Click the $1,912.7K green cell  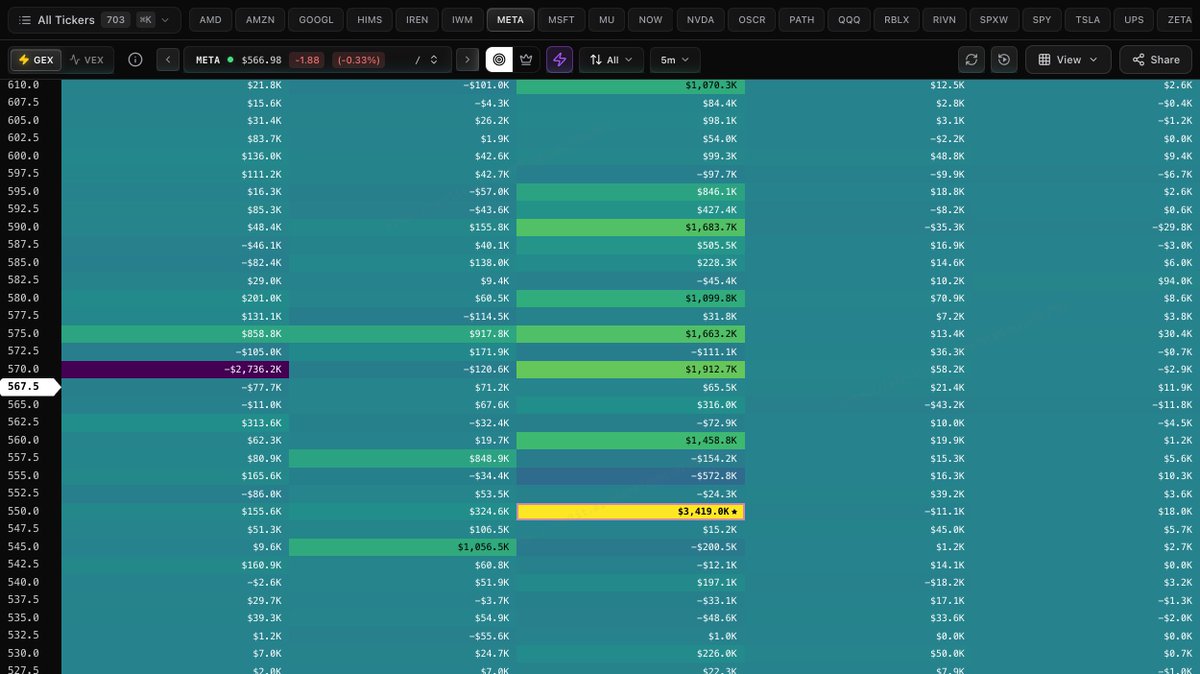click(x=631, y=369)
